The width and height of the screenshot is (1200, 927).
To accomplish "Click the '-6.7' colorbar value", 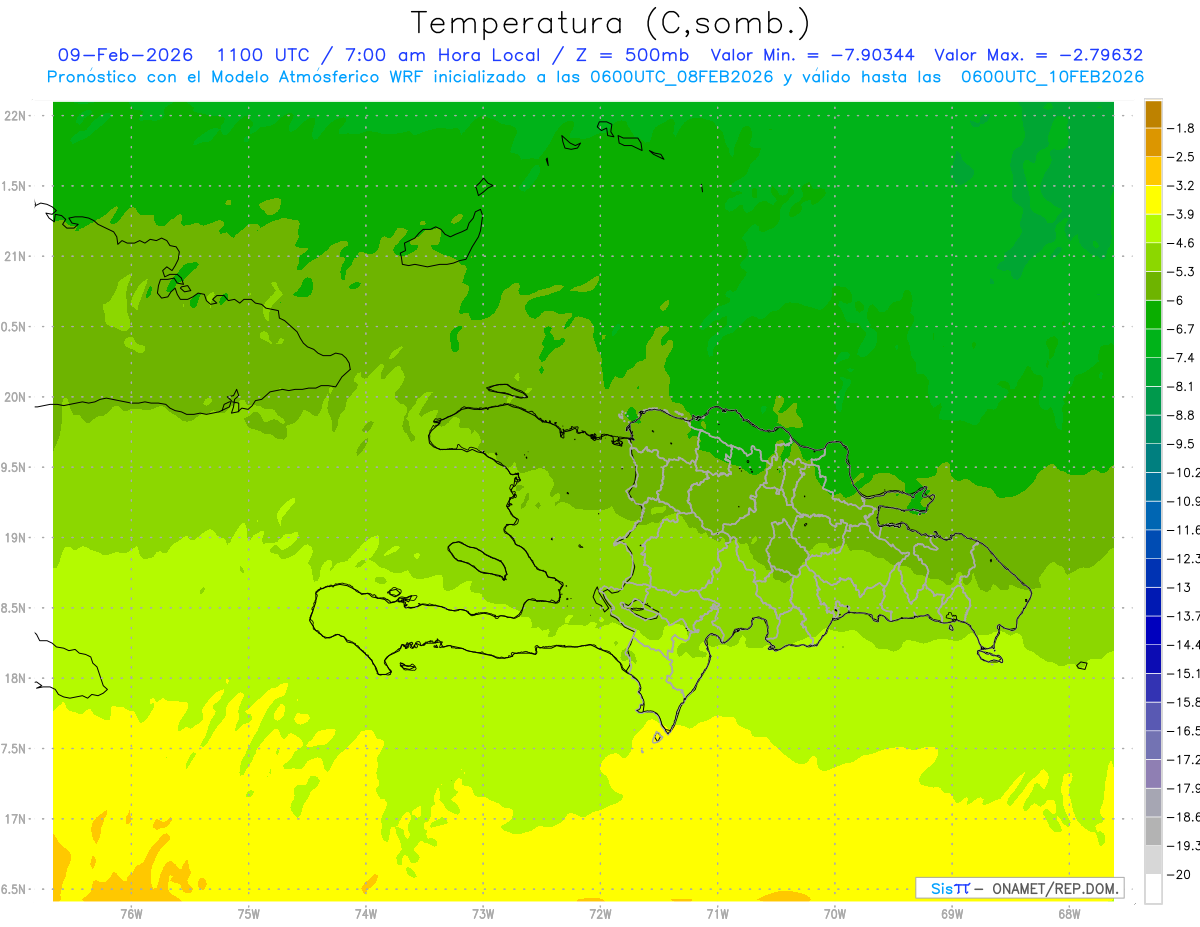I will click(1182, 329).
